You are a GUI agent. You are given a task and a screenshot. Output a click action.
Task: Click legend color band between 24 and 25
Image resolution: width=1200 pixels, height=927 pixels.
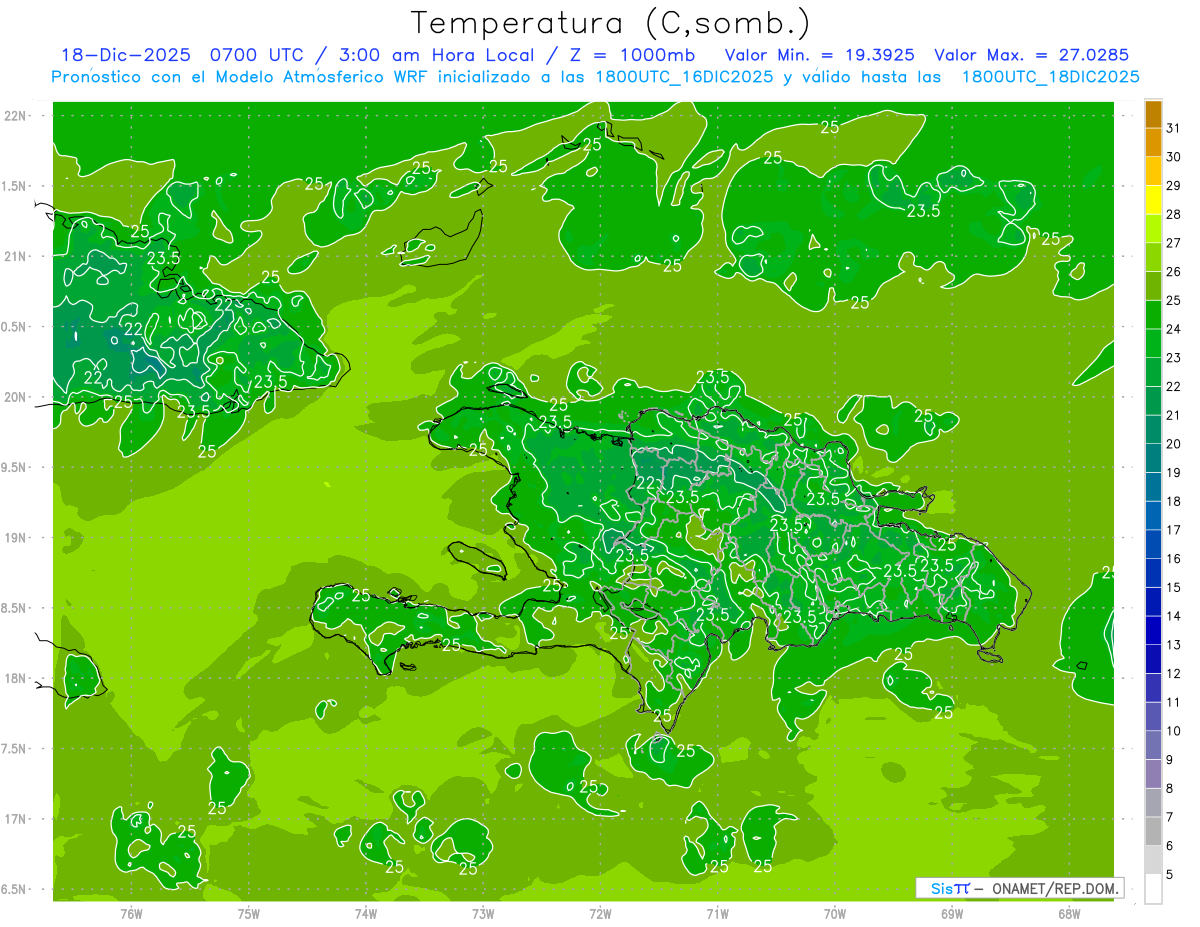tap(1153, 315)
